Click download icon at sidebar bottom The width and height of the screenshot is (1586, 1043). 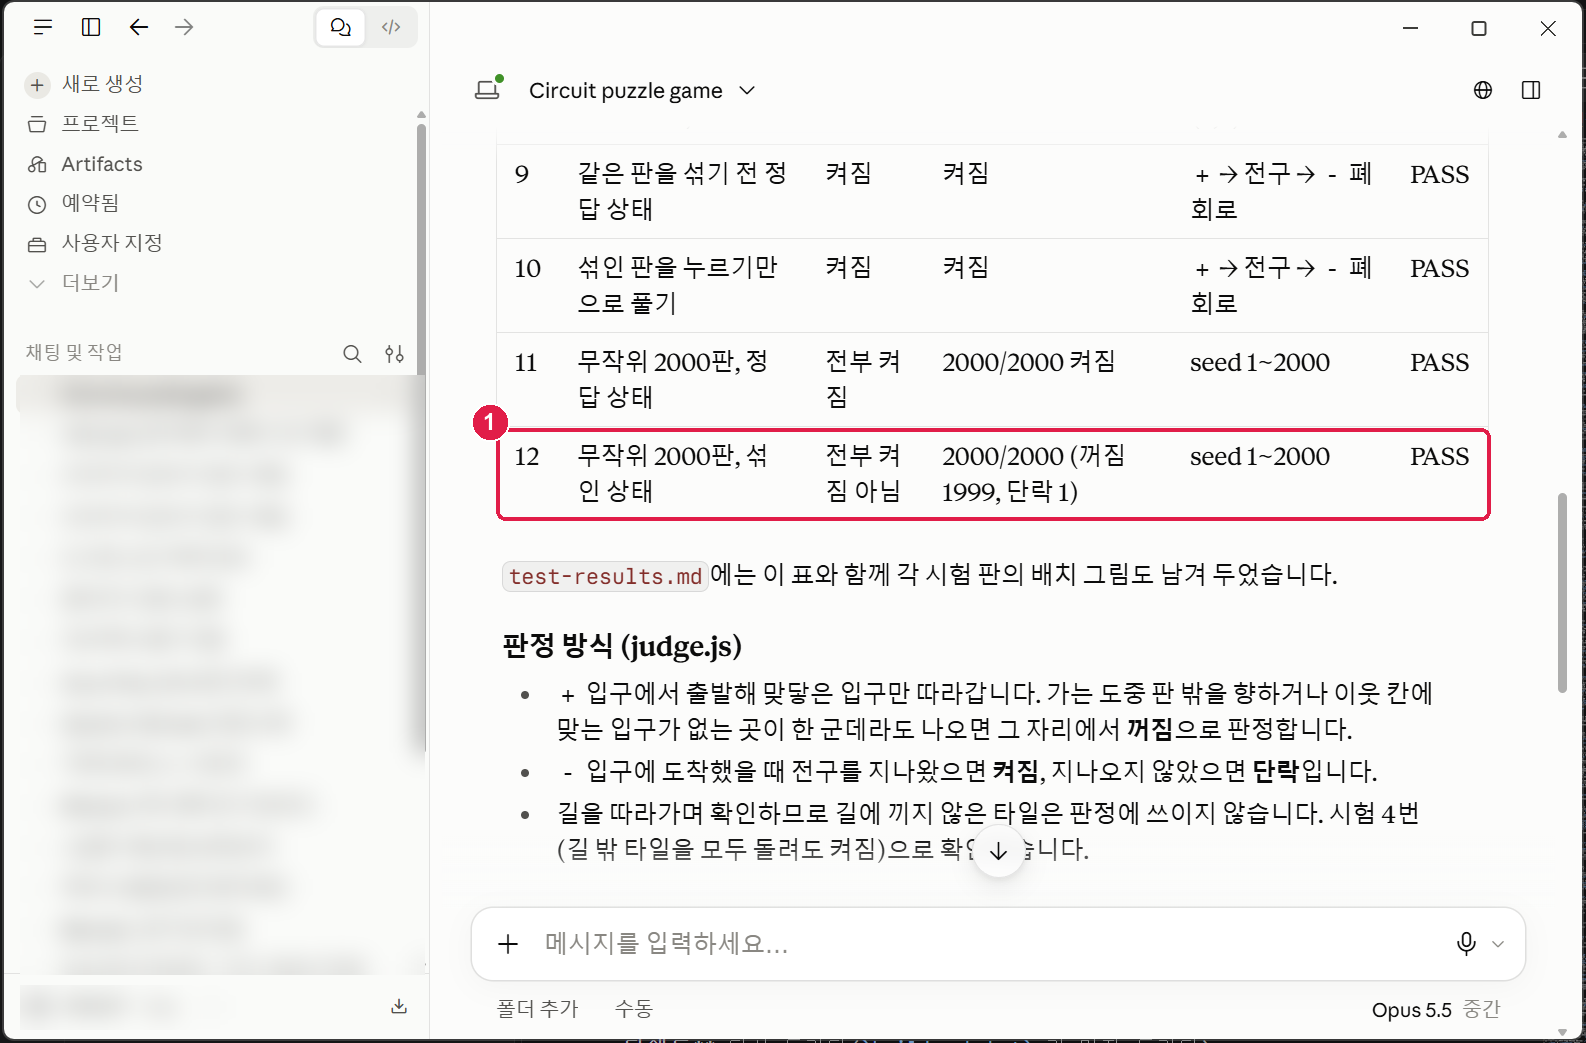pyautogui.click(x=399, y=1007)
